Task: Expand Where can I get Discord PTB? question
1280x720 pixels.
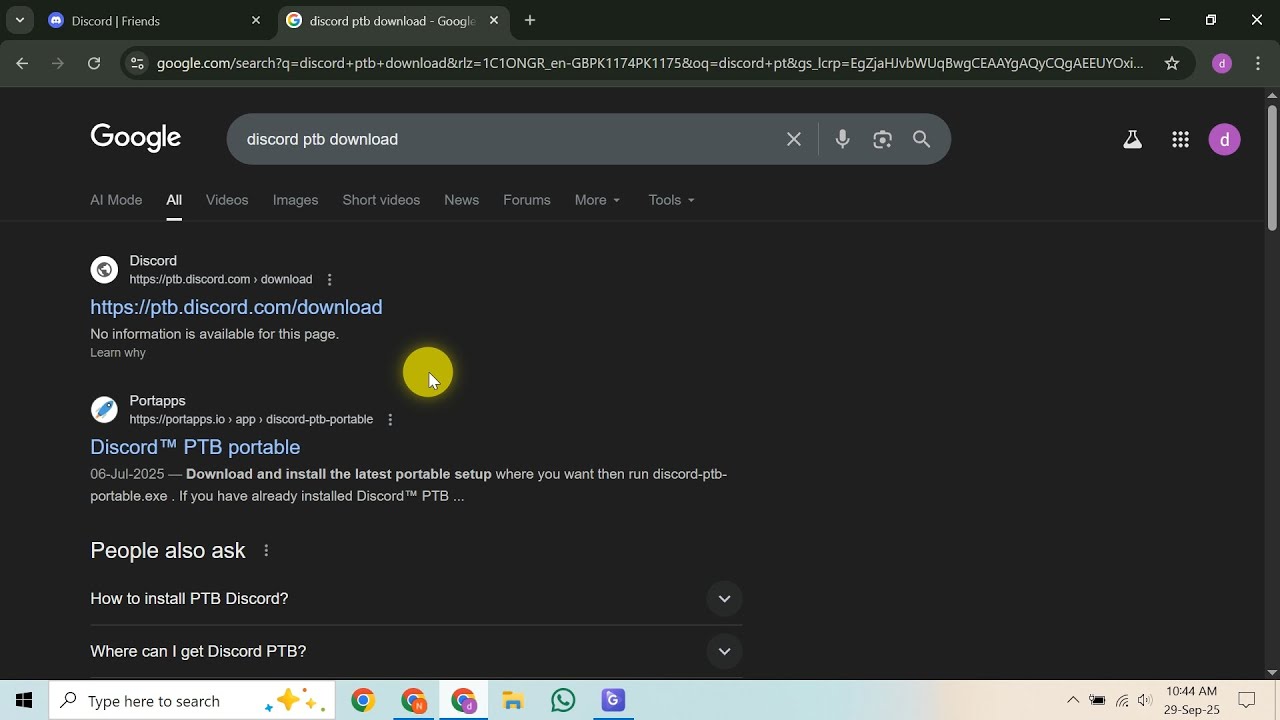Action: 416,652
